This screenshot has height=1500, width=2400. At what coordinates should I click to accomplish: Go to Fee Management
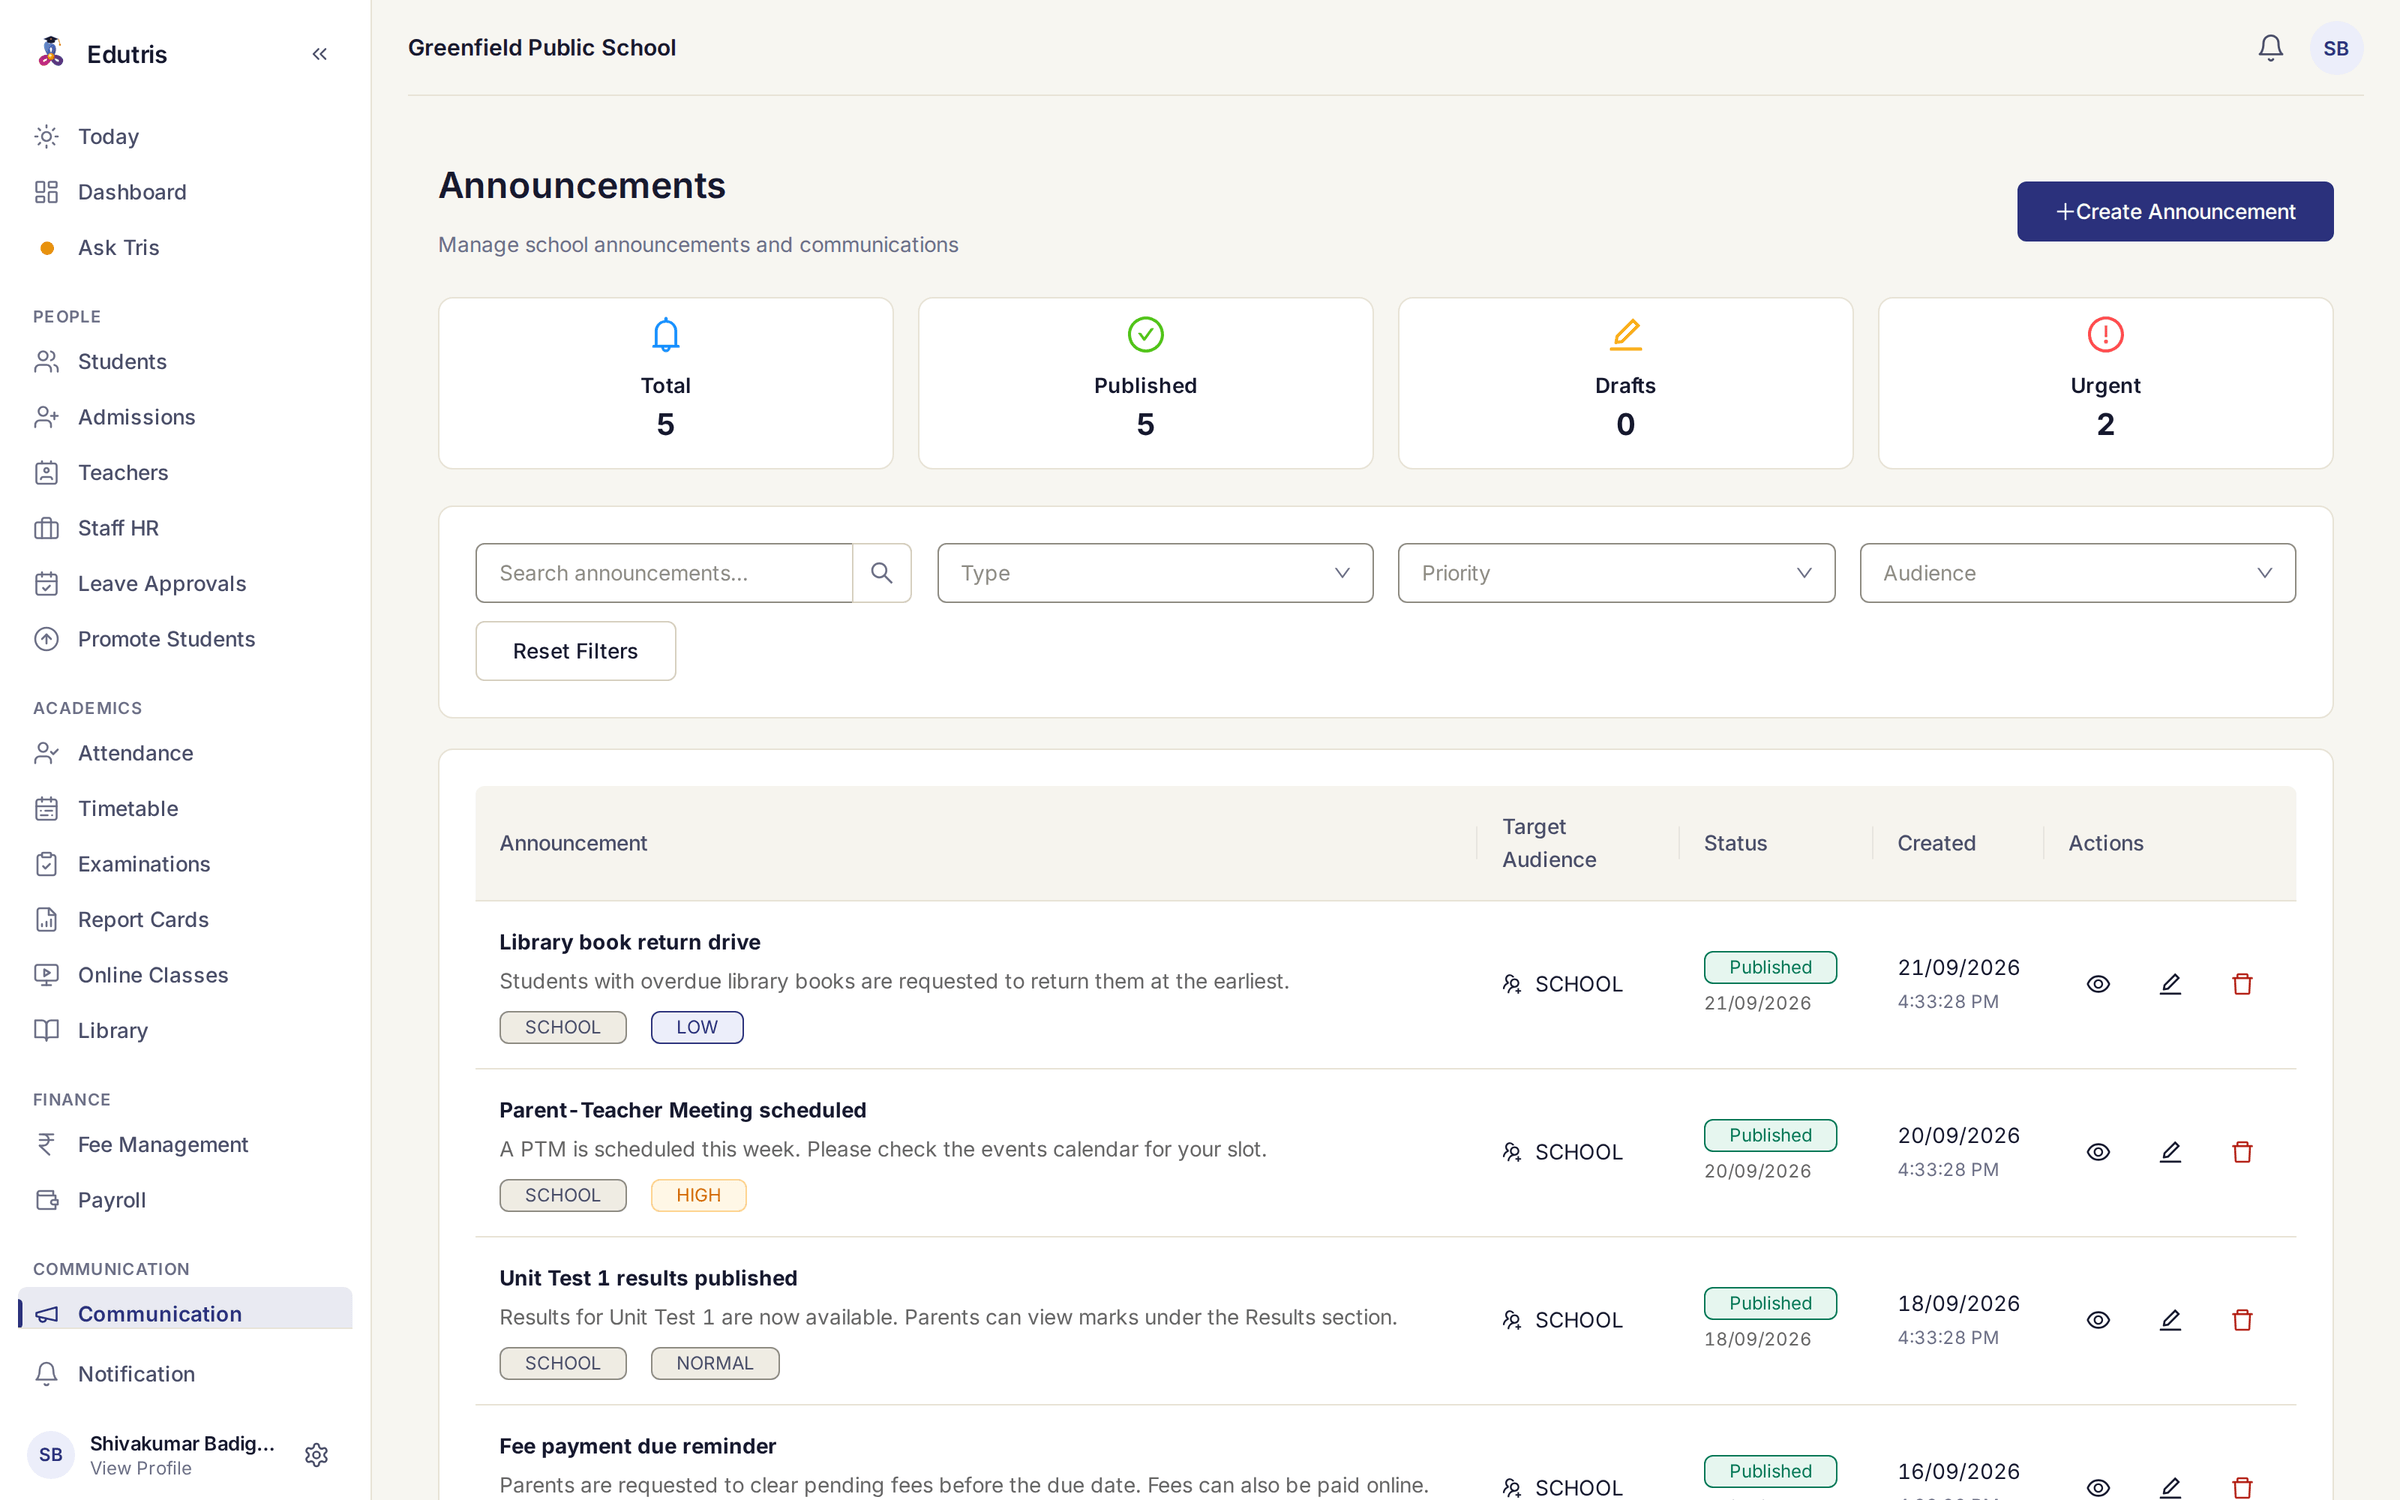click(185, 1144)
